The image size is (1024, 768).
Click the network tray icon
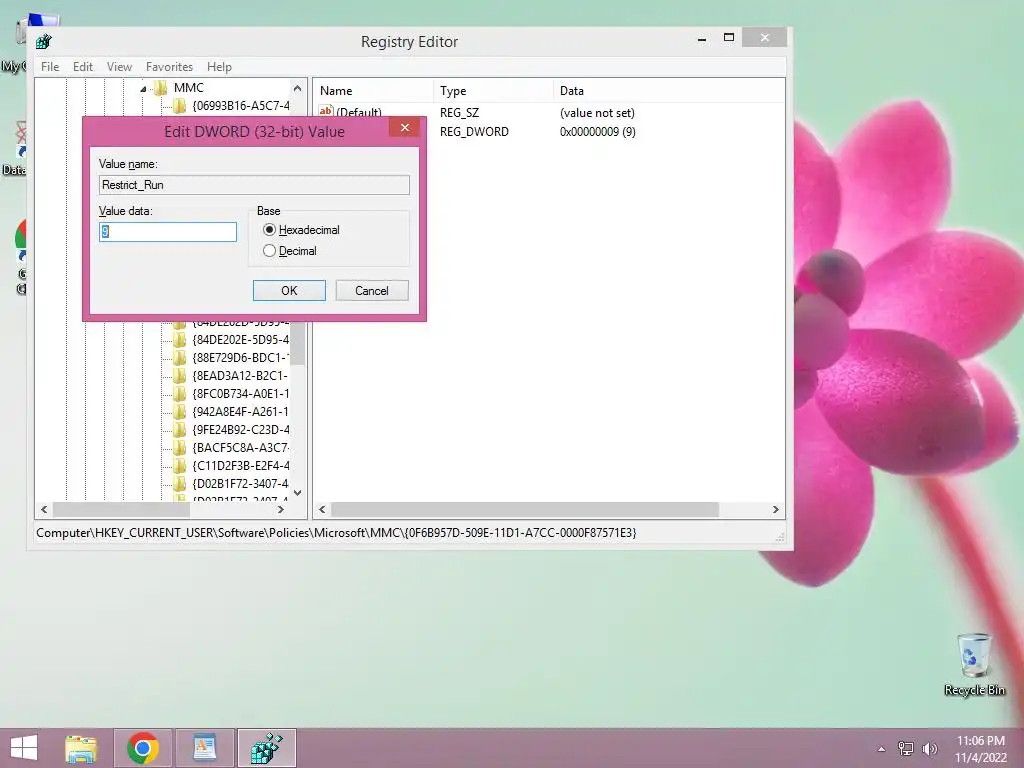tap(906, 749)
